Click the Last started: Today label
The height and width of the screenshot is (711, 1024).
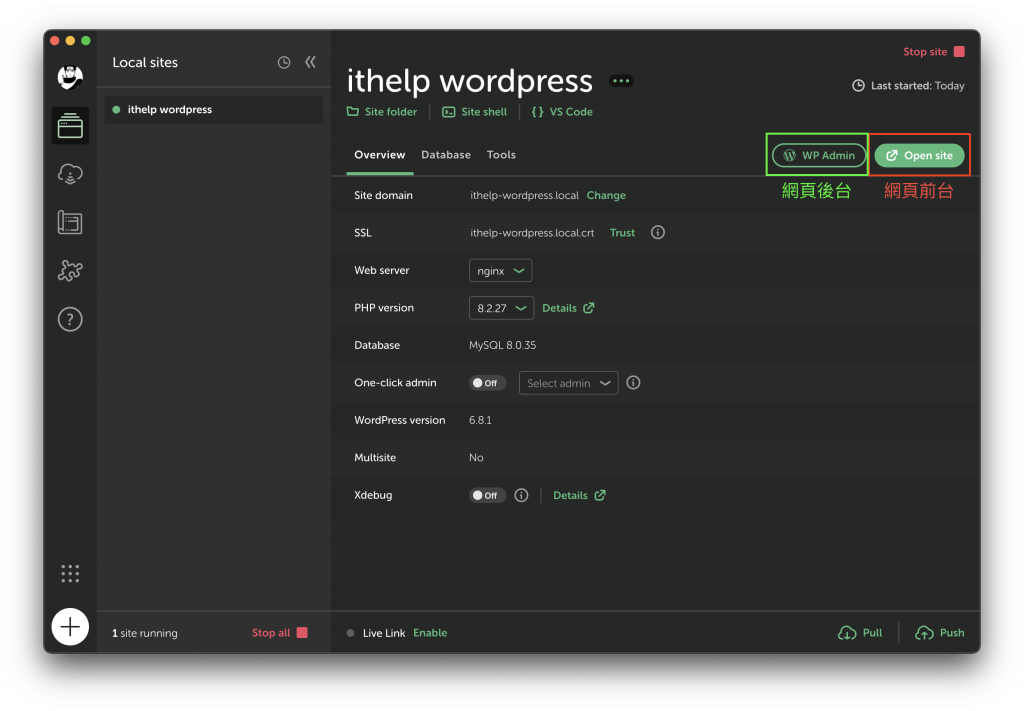(x=908, y=86)
